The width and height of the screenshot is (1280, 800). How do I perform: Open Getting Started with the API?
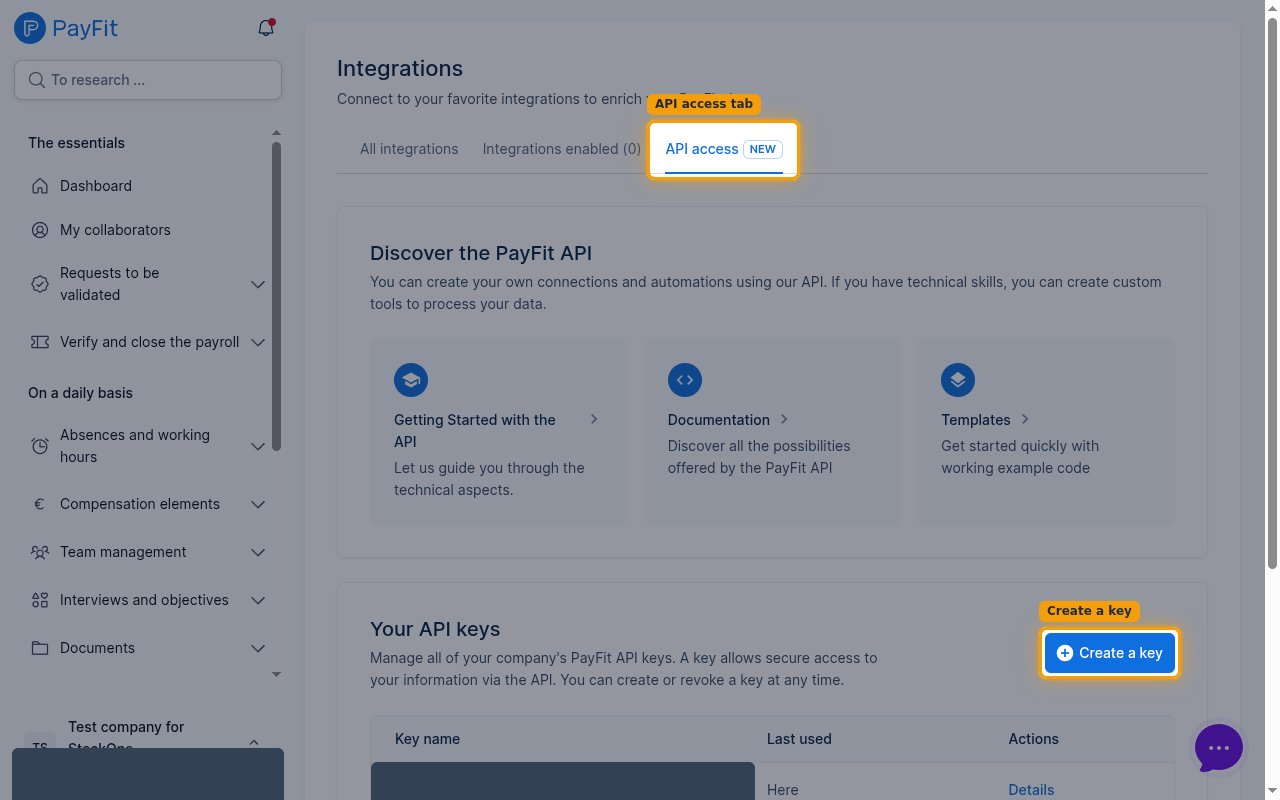pos(497,431)
